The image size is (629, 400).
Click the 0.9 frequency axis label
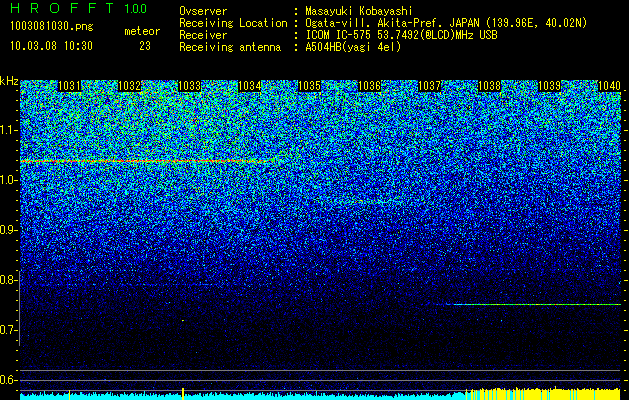click(8, 230)
